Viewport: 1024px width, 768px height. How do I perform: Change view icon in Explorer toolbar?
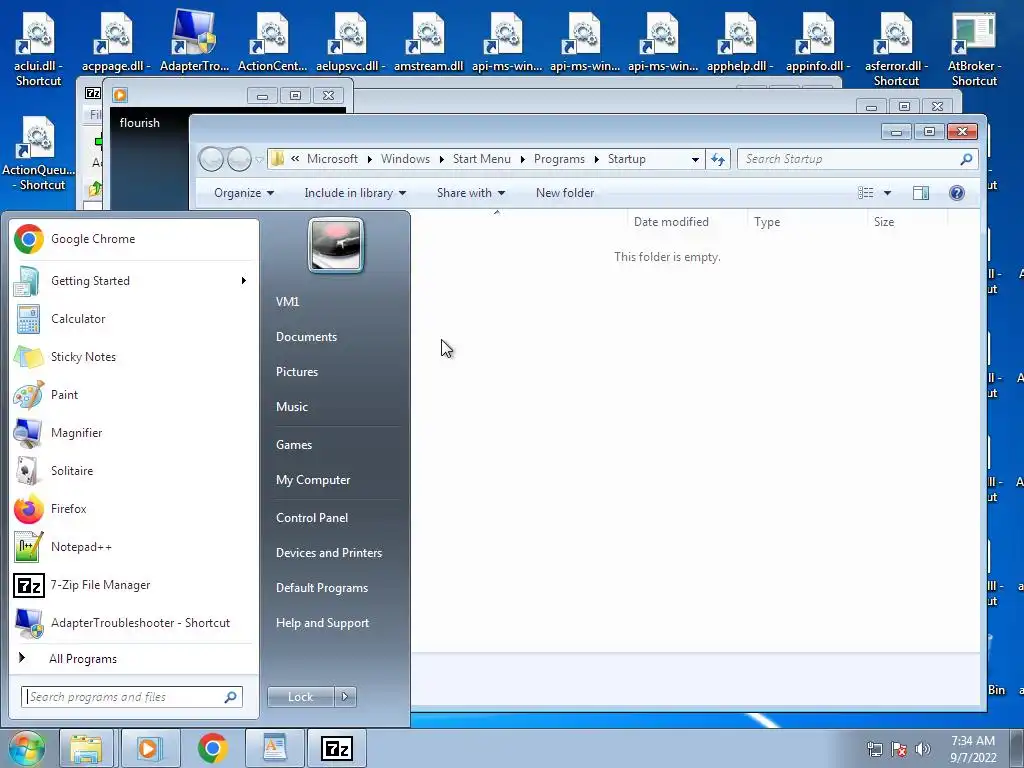[x=865, y=193]
